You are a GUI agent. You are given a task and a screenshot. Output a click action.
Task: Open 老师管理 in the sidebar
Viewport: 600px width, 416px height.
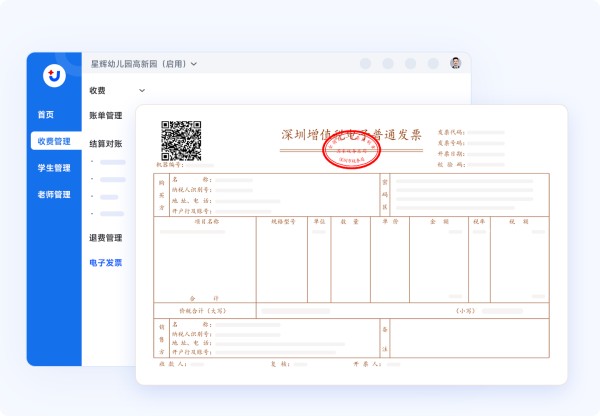54,194
